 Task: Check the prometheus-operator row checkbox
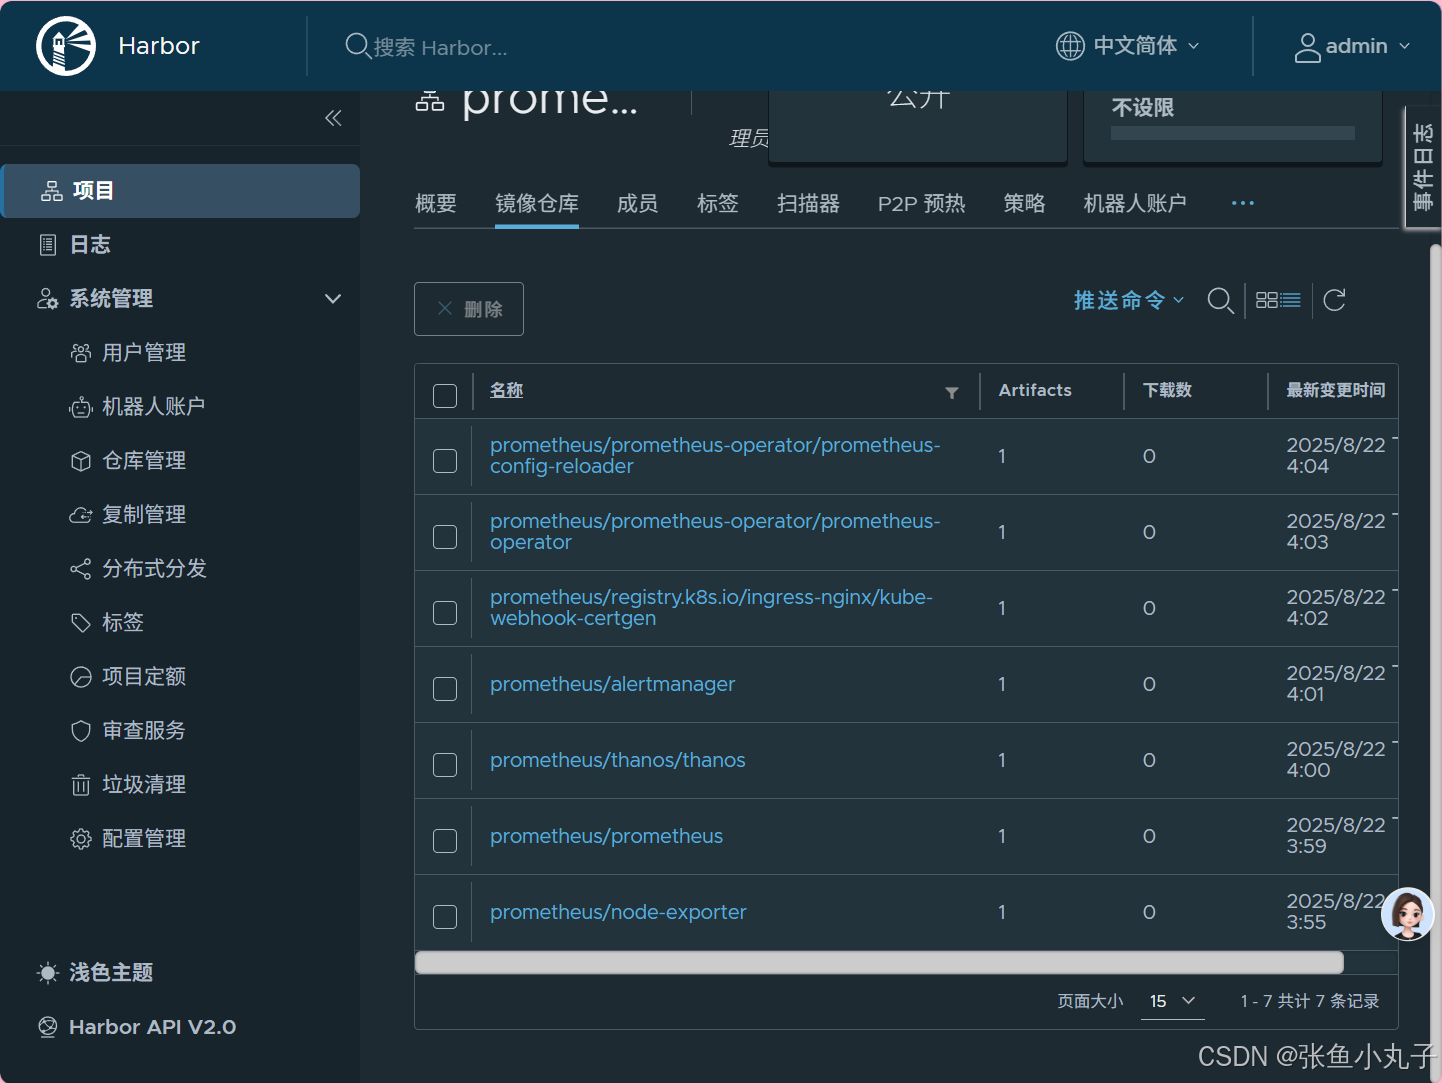[x=445, y=537]
